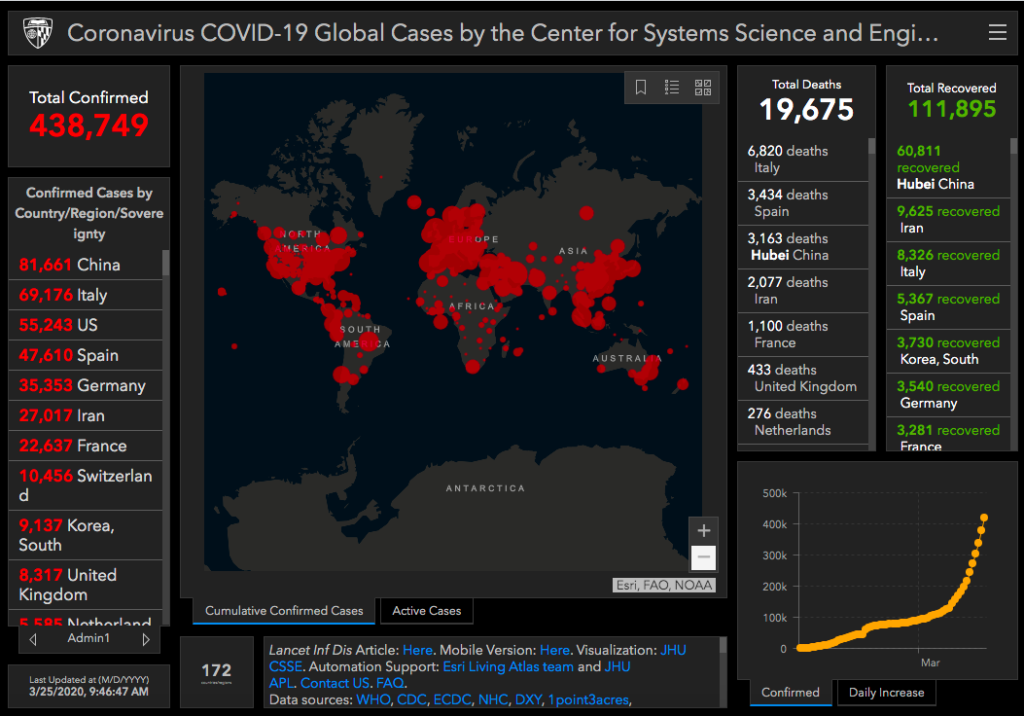Open the WHO data source link
Screen dimensions: 1024x716
coord(374,700)
